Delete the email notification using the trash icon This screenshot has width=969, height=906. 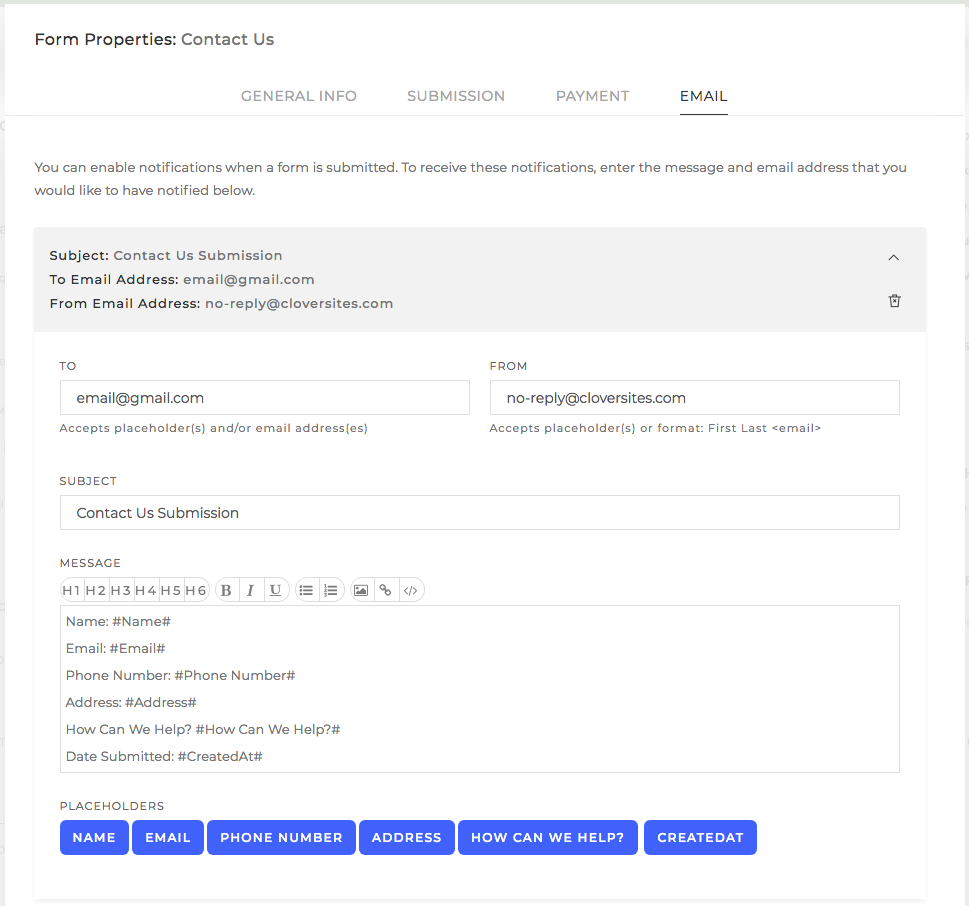click(893, 300)
